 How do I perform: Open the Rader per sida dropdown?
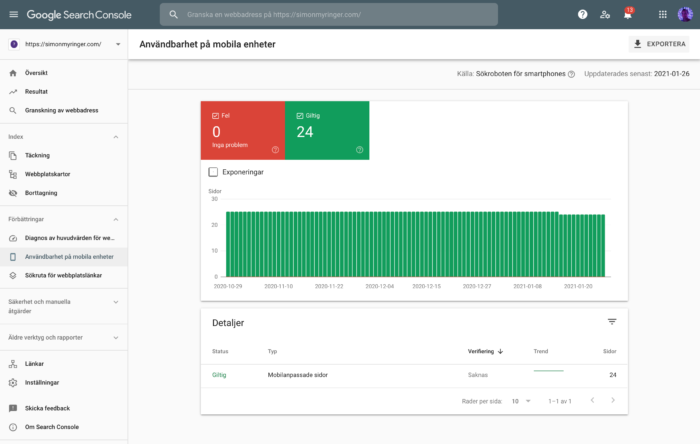(521, 401)
